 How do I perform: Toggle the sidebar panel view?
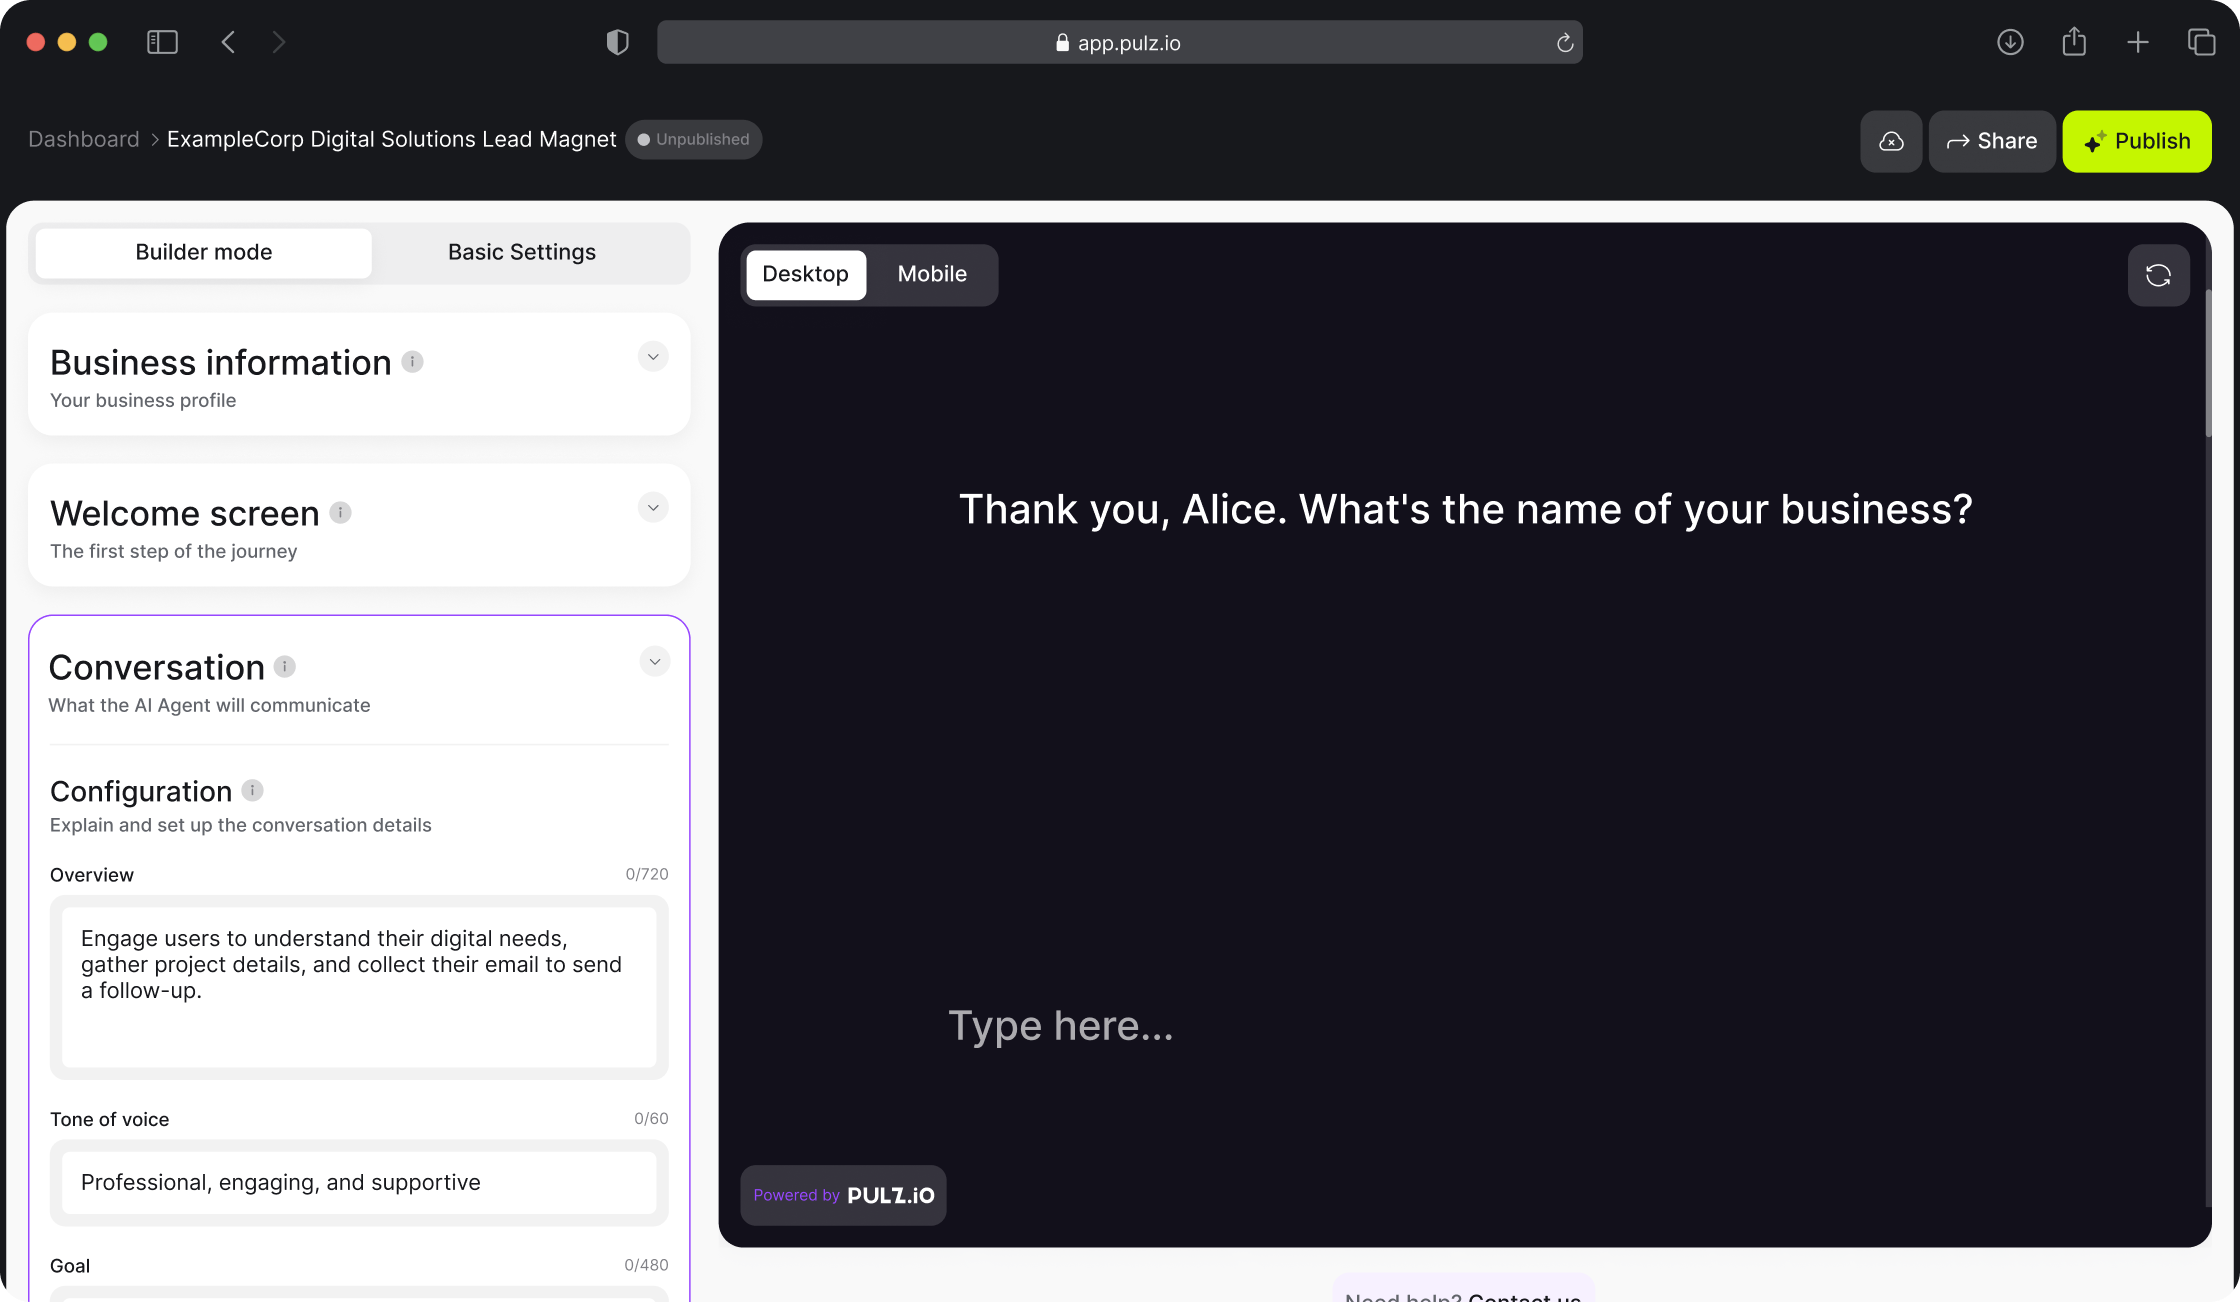pyautogui.click(x=161, y=42)
